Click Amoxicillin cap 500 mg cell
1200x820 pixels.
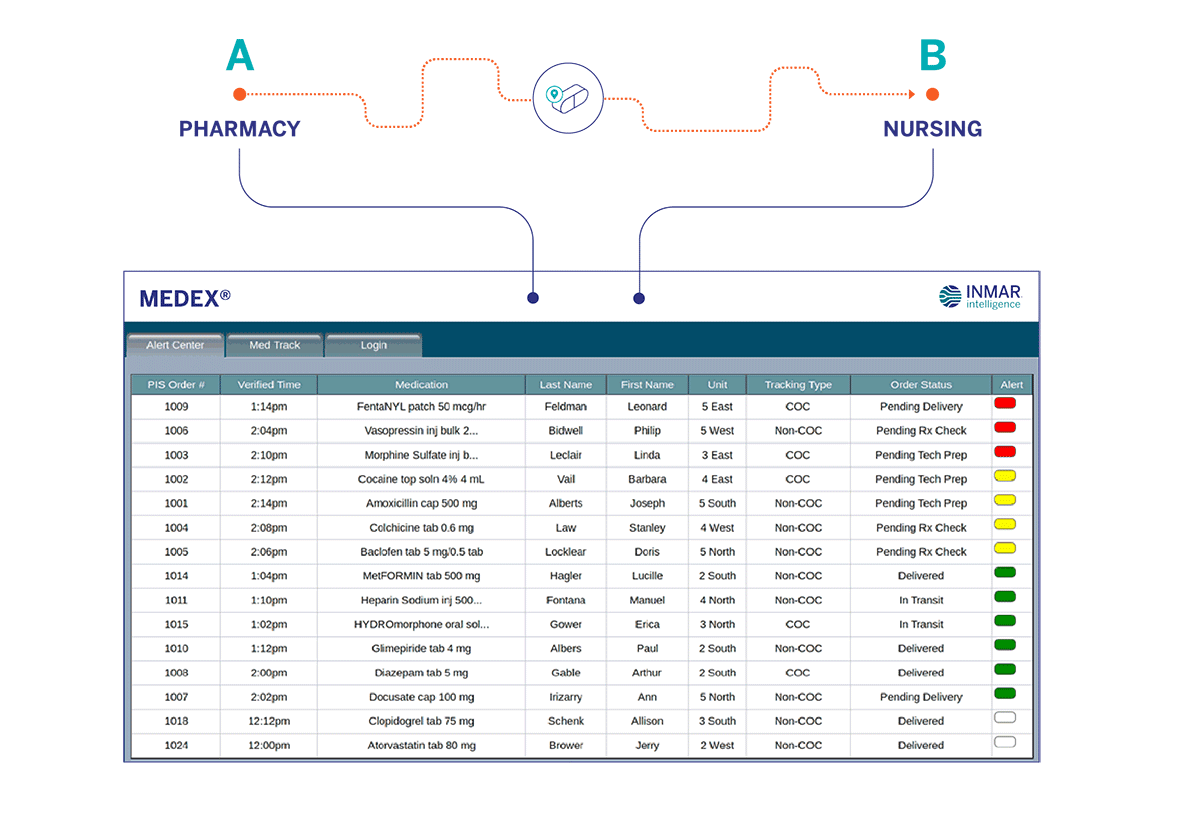pos(421,504)
